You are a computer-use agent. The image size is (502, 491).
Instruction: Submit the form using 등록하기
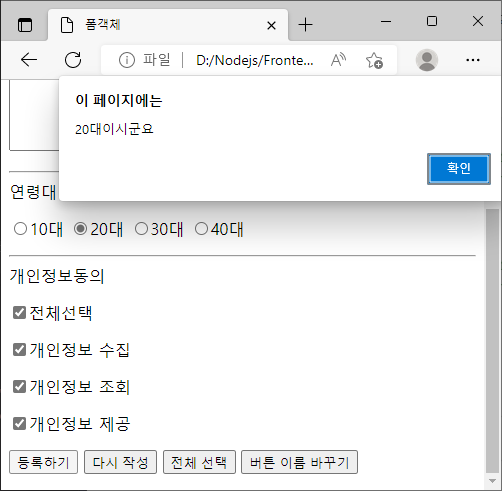(x=43, y=462)
